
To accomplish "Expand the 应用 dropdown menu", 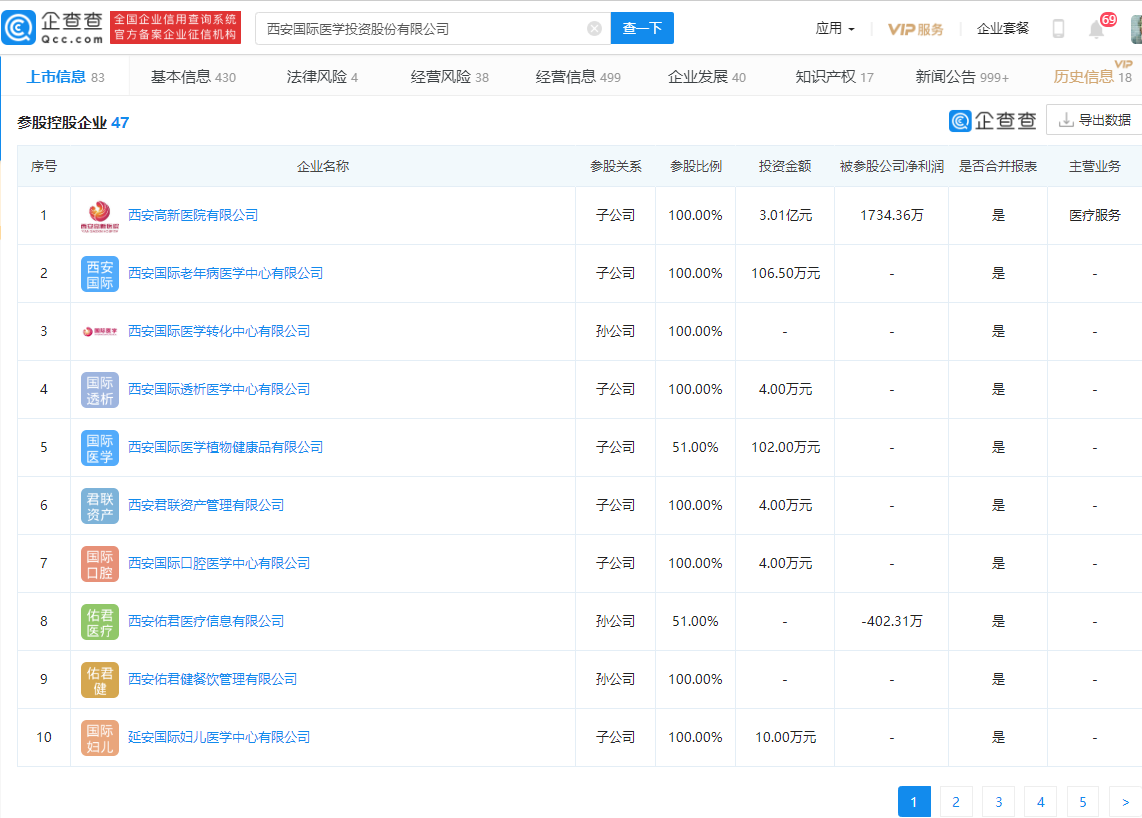I will [835, 28].
